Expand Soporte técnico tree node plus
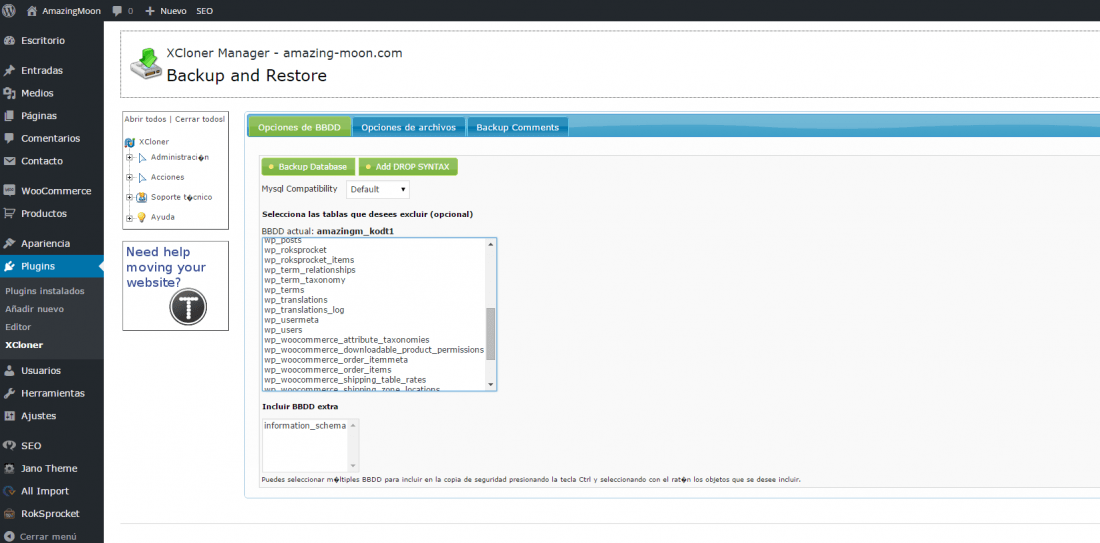Viewport: 1100px width, 543px height. click(x=130, y=198)
